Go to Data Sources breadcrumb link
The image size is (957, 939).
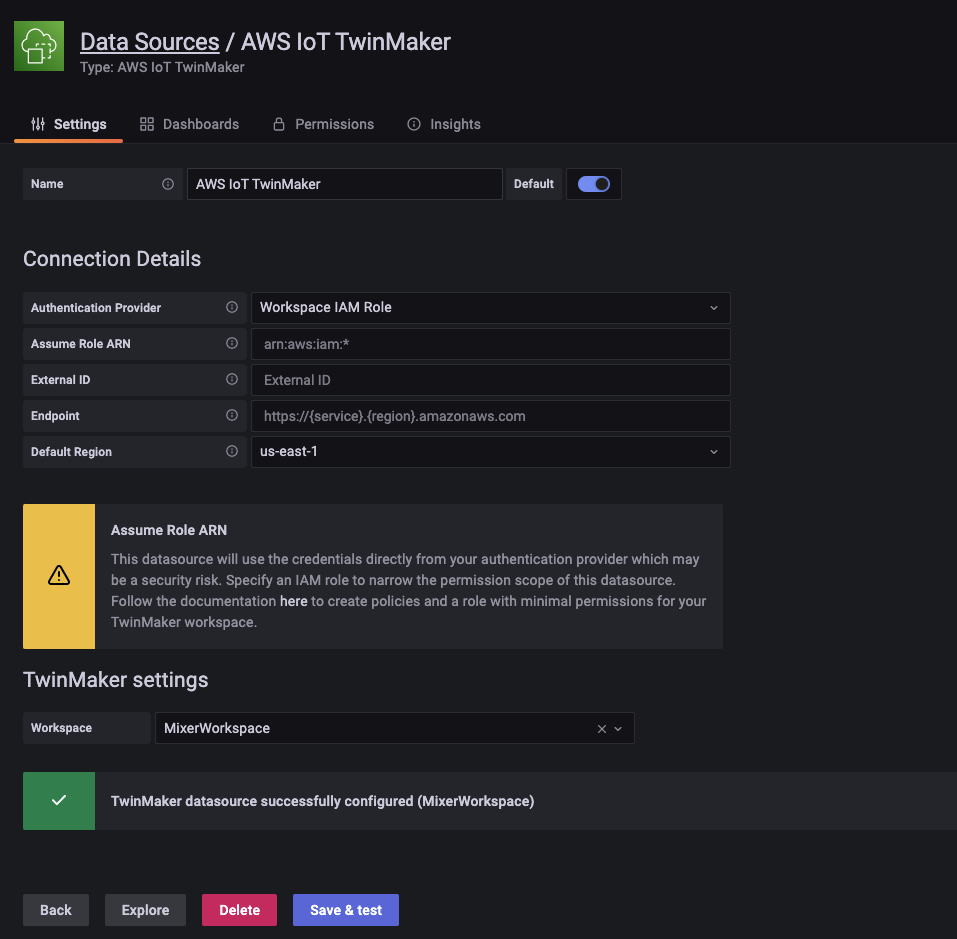(x=150, y=42)
